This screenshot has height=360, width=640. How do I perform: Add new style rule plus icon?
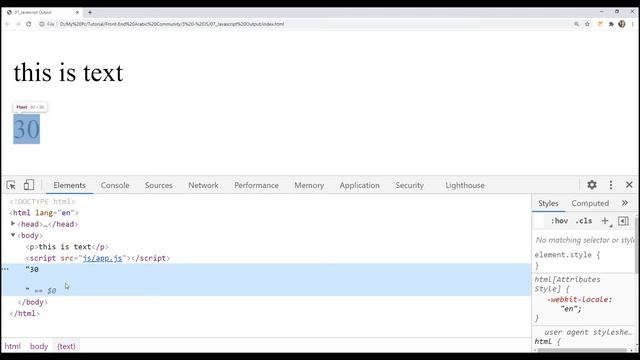tap(605, 221)
